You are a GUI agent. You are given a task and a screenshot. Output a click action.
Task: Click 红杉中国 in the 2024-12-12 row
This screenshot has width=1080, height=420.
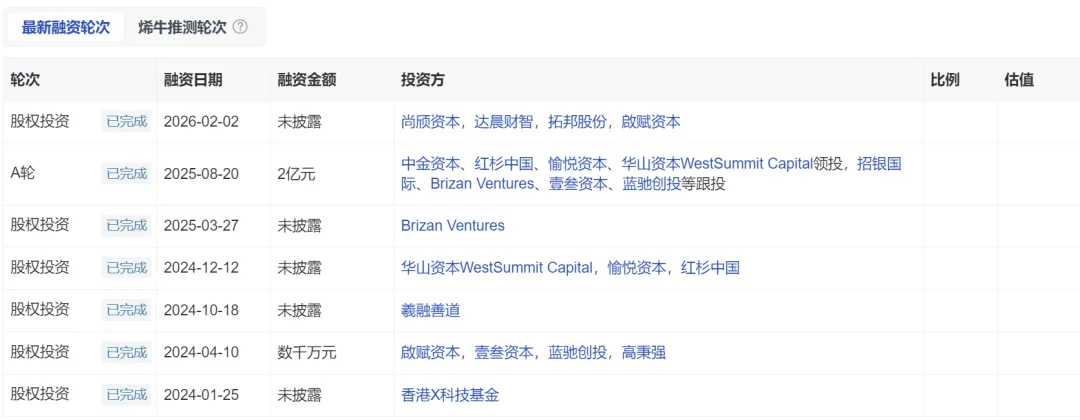(711, 268)
